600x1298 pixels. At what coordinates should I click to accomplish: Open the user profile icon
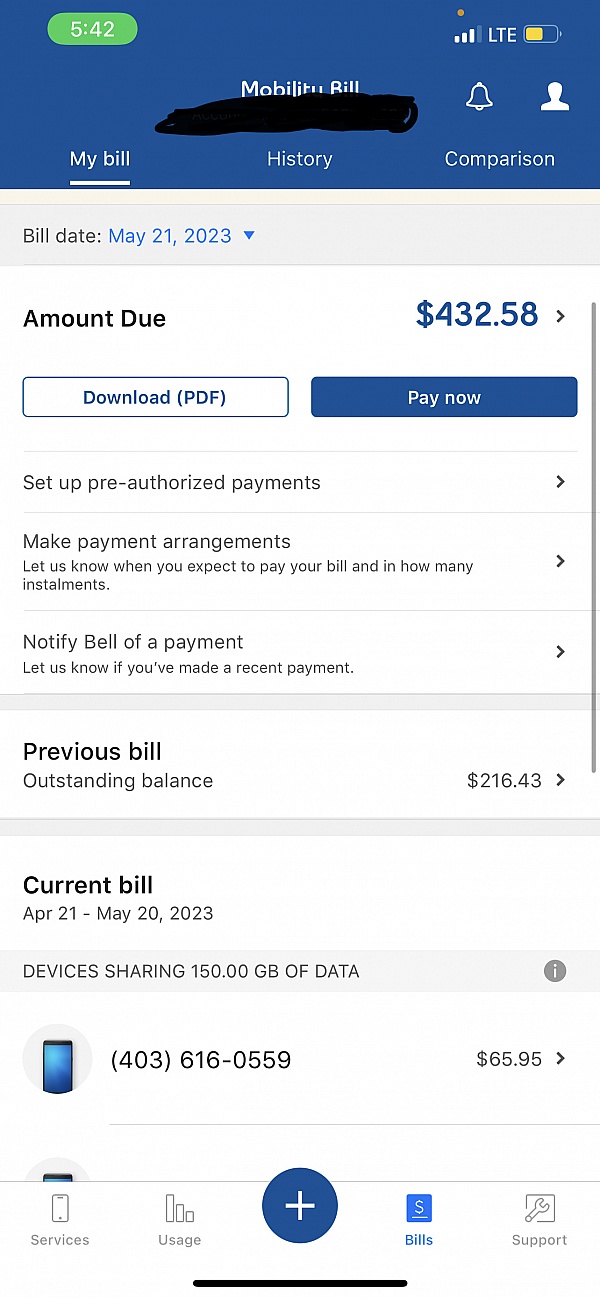pos(554,96)
